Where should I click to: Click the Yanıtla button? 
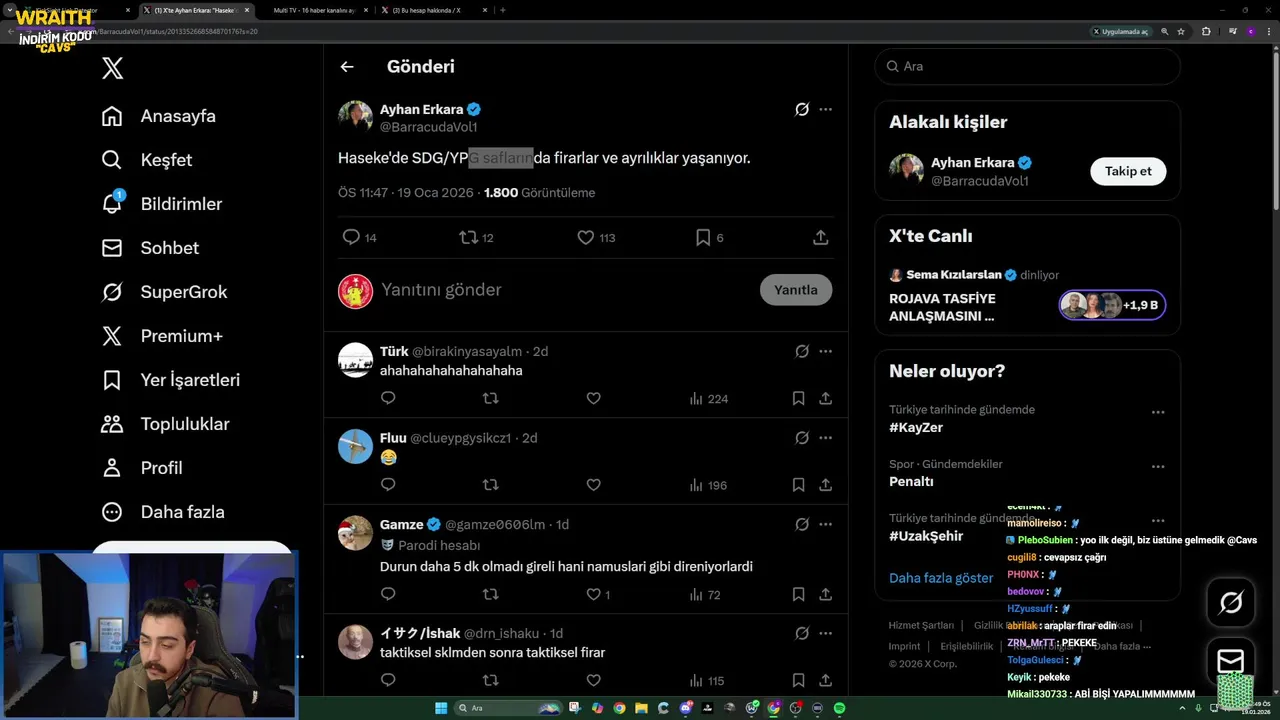pyautogui.click(x=796, y=290)
